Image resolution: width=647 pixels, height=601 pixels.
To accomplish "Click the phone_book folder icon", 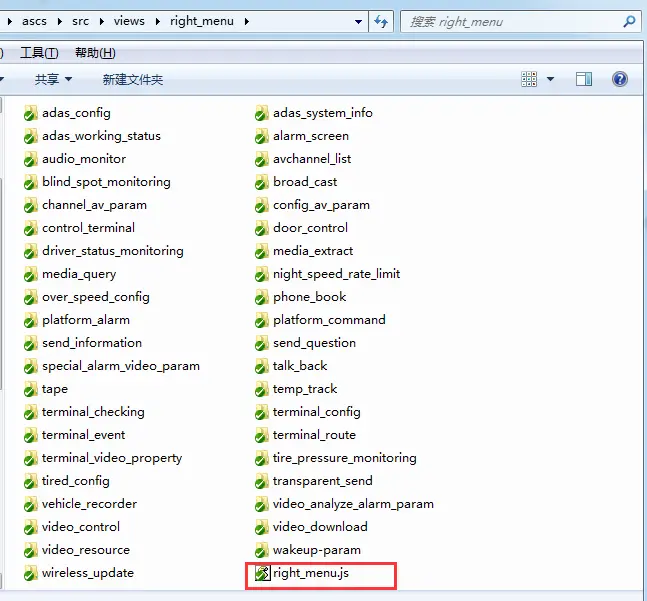I will click(x=262, y=297).
